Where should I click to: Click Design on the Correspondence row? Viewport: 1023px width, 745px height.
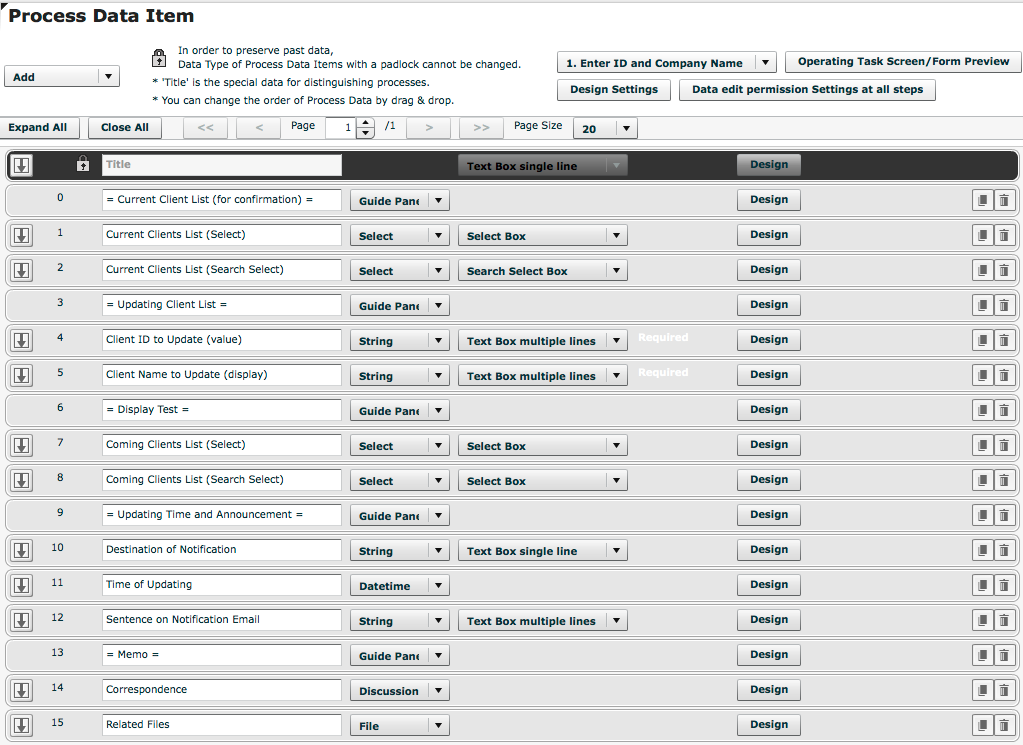(768, 689)
